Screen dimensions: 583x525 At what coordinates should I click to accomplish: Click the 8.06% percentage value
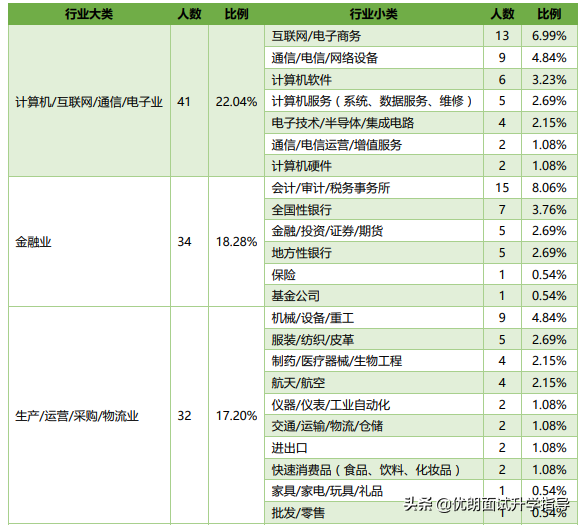click(549, 188)
